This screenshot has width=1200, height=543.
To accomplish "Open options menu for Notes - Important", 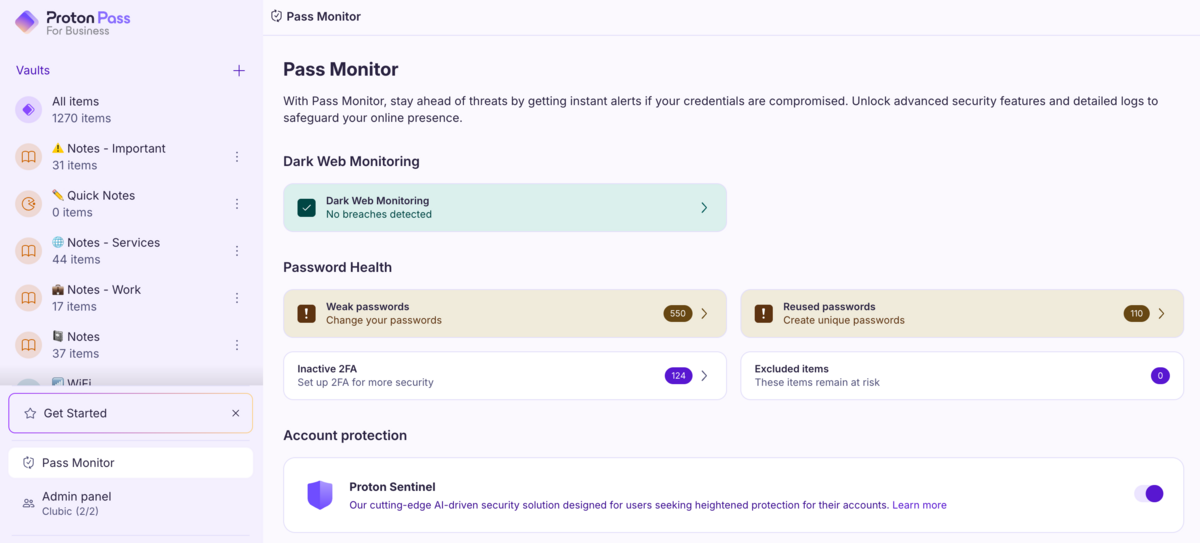I will [237, 157].
